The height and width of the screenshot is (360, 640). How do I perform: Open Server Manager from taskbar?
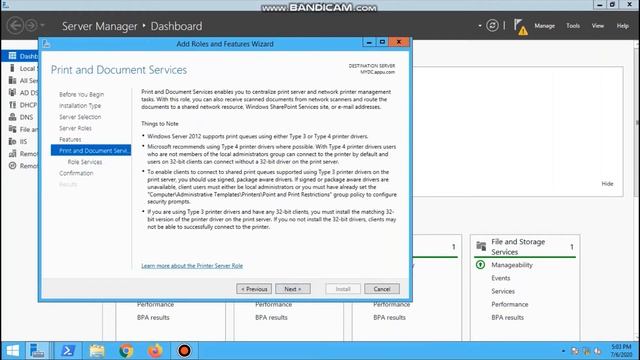pos(38,351)
